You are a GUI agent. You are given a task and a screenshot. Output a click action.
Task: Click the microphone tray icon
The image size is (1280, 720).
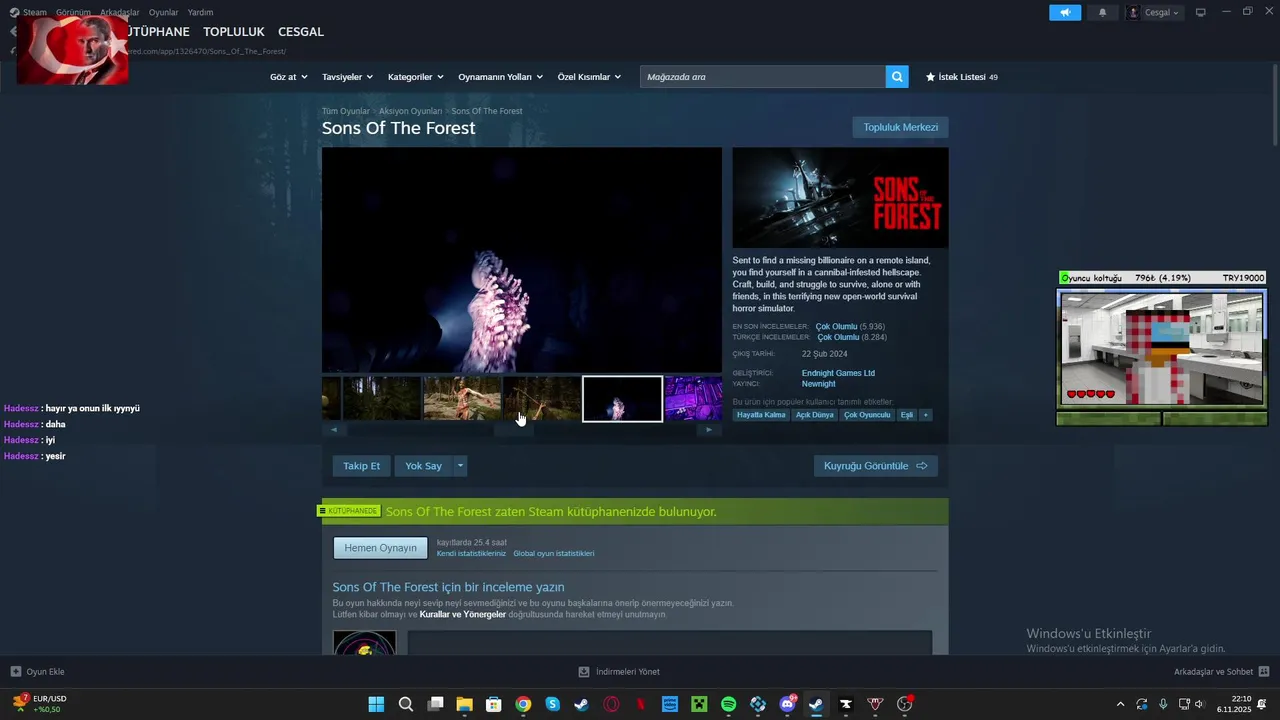click(x=1162, y=704)
